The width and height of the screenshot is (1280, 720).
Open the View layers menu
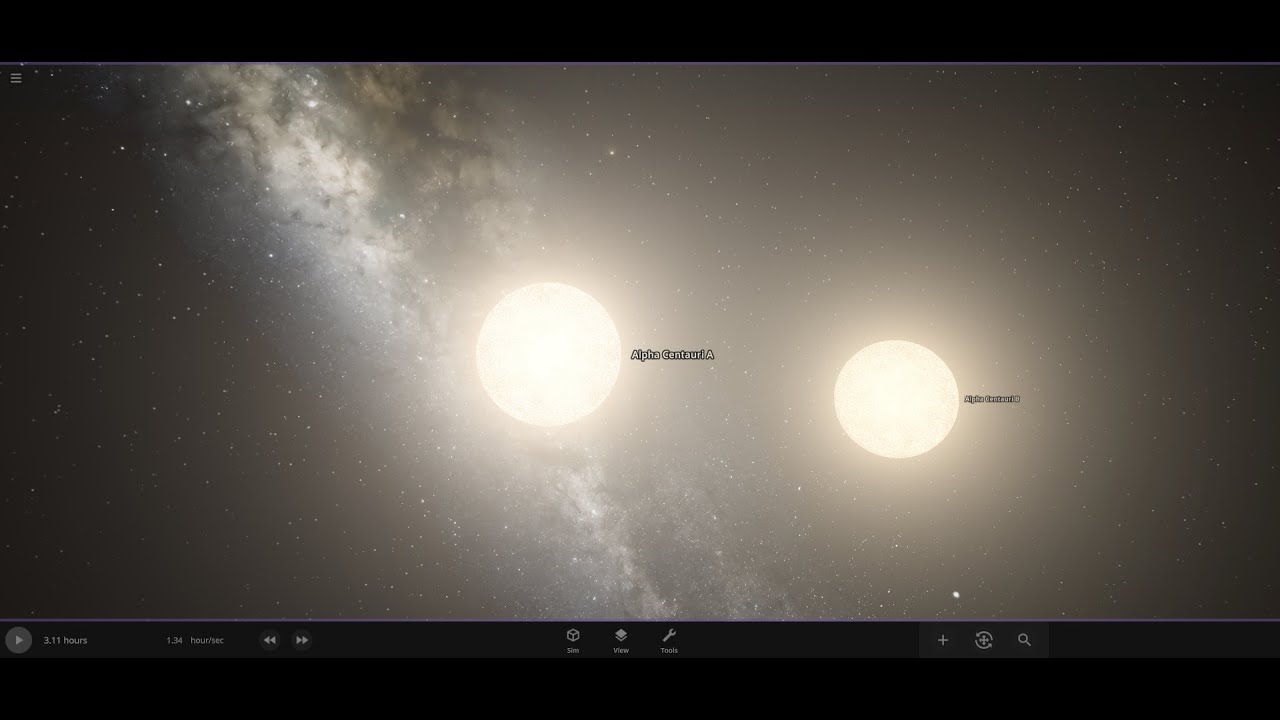[621, 640]
